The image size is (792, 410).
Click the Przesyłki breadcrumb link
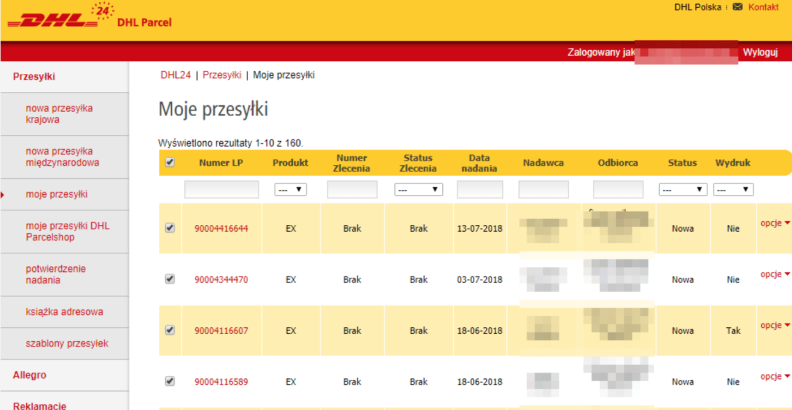pyautogui.click(x=222, y=75)
